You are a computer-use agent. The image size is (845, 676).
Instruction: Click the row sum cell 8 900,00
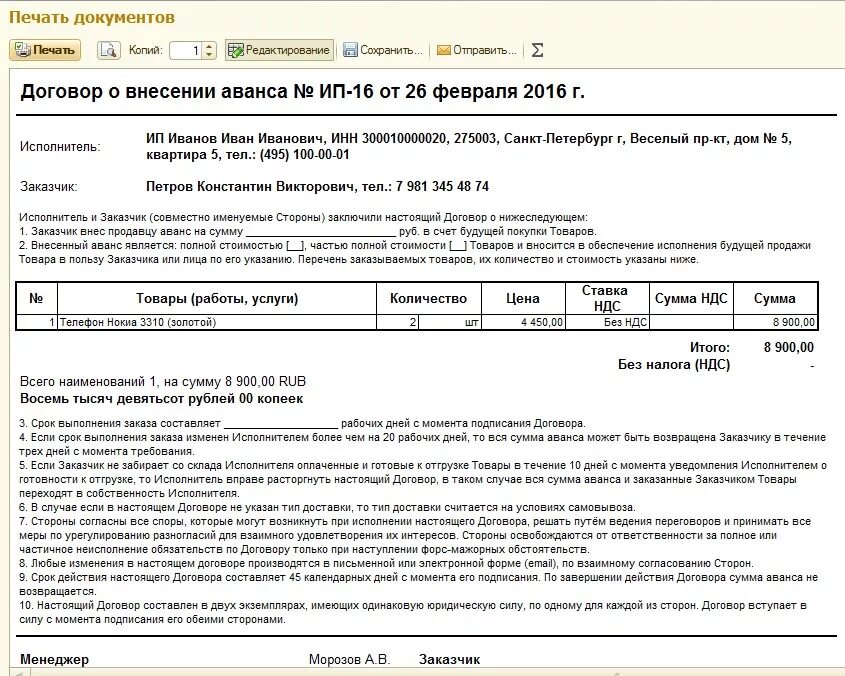coord(775,322)
